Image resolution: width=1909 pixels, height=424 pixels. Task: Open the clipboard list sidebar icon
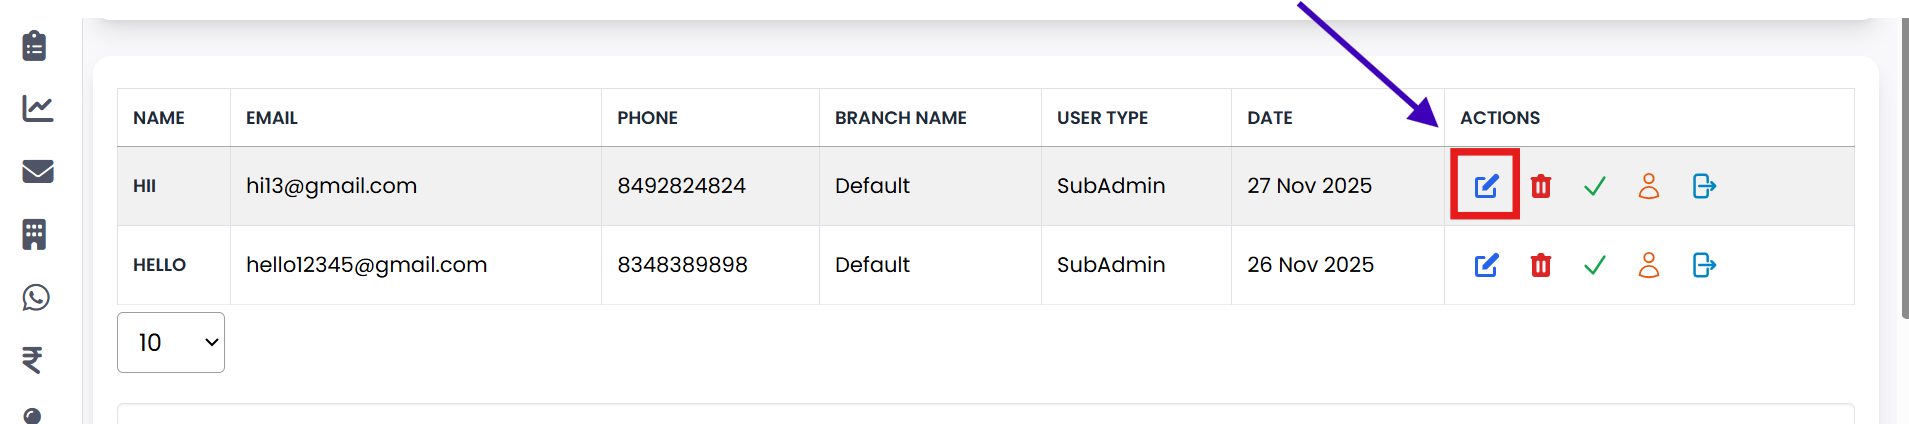(x=35, y=45)
